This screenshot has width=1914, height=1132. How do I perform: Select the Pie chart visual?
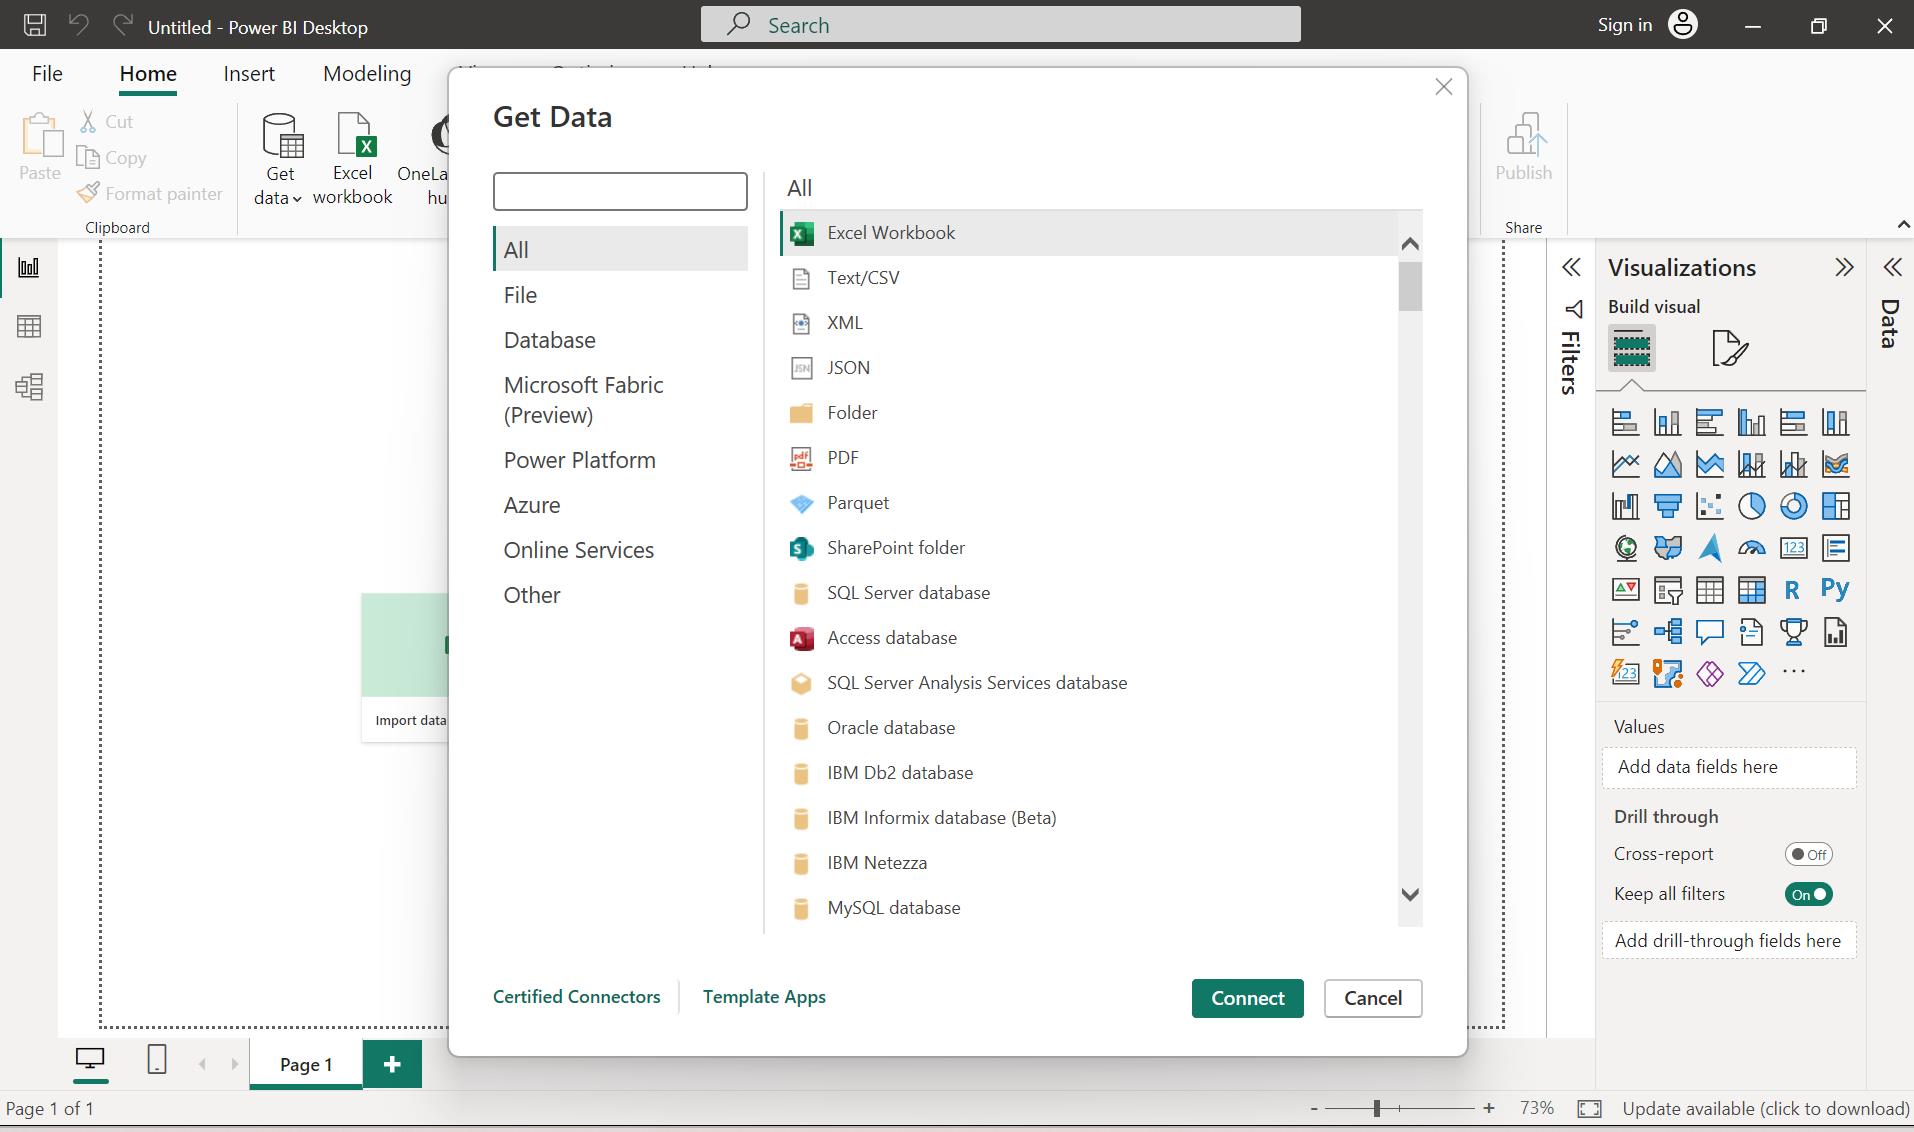(x=1753, y=506)
